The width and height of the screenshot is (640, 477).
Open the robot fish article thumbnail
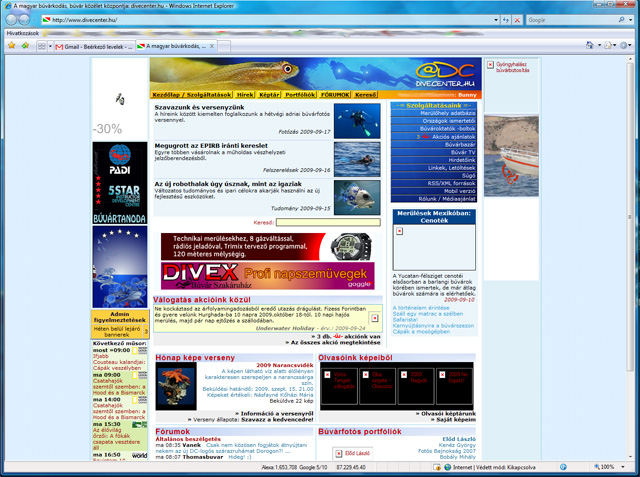click(x=357, y=194)
